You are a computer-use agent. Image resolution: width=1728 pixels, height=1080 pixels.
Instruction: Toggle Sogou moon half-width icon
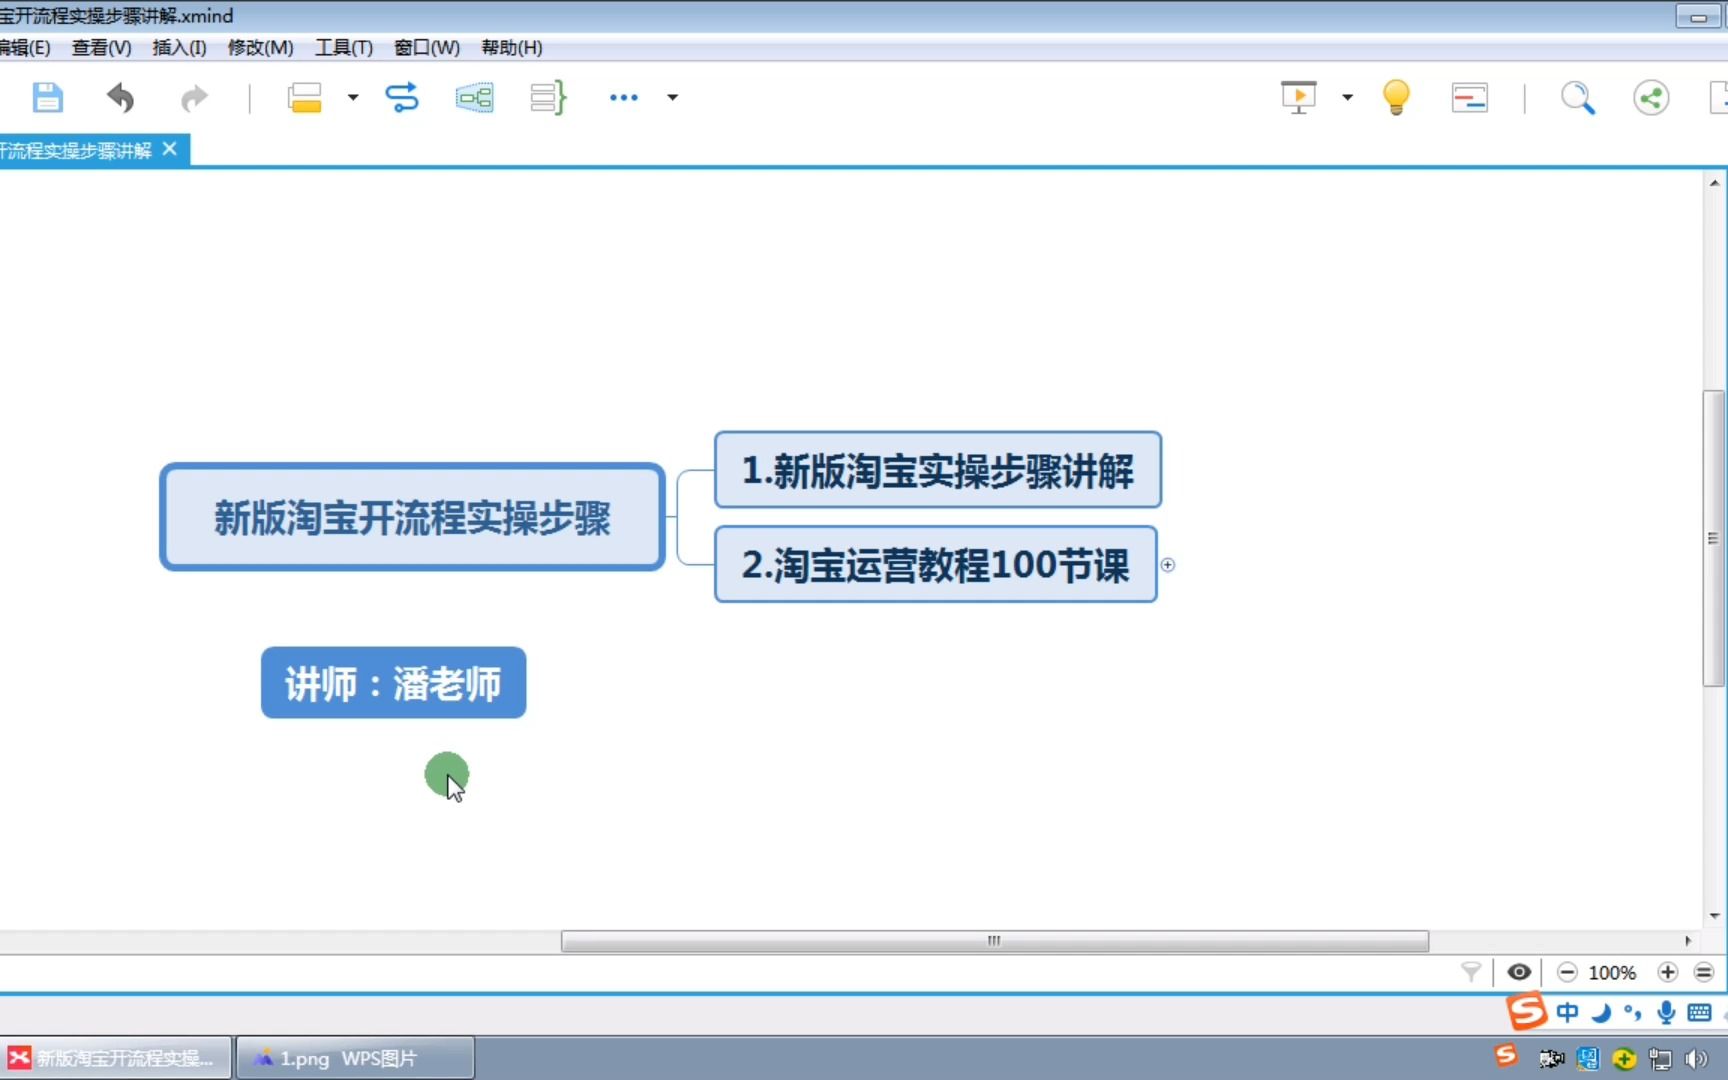click(x=1600, y=1013)
